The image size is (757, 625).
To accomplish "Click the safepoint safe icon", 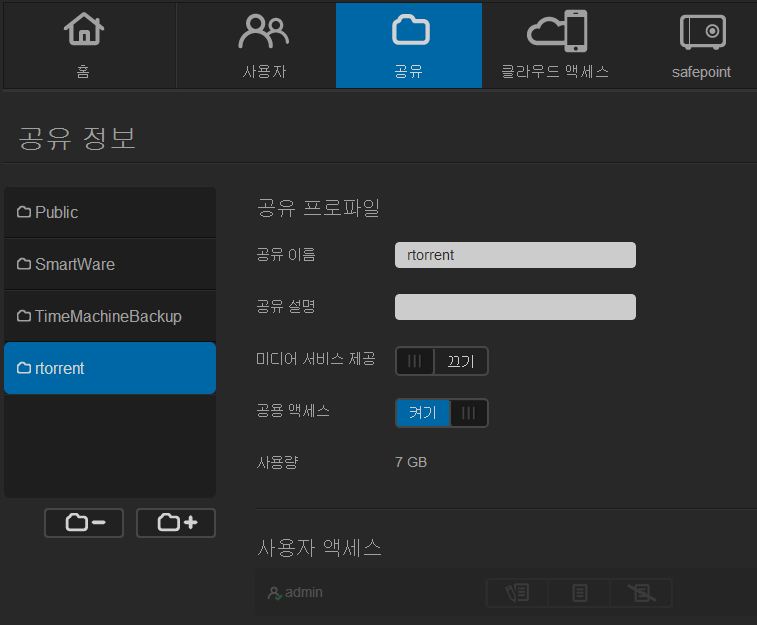I will point(702,31).
